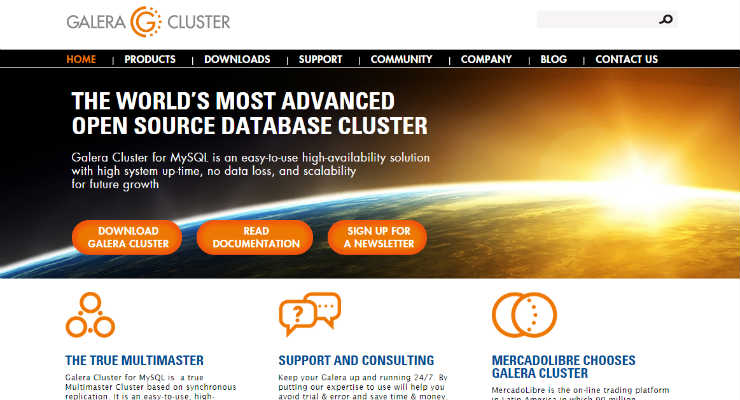
Task: Click the hero headline World's Most Advanced
Action: coord(250,113)
